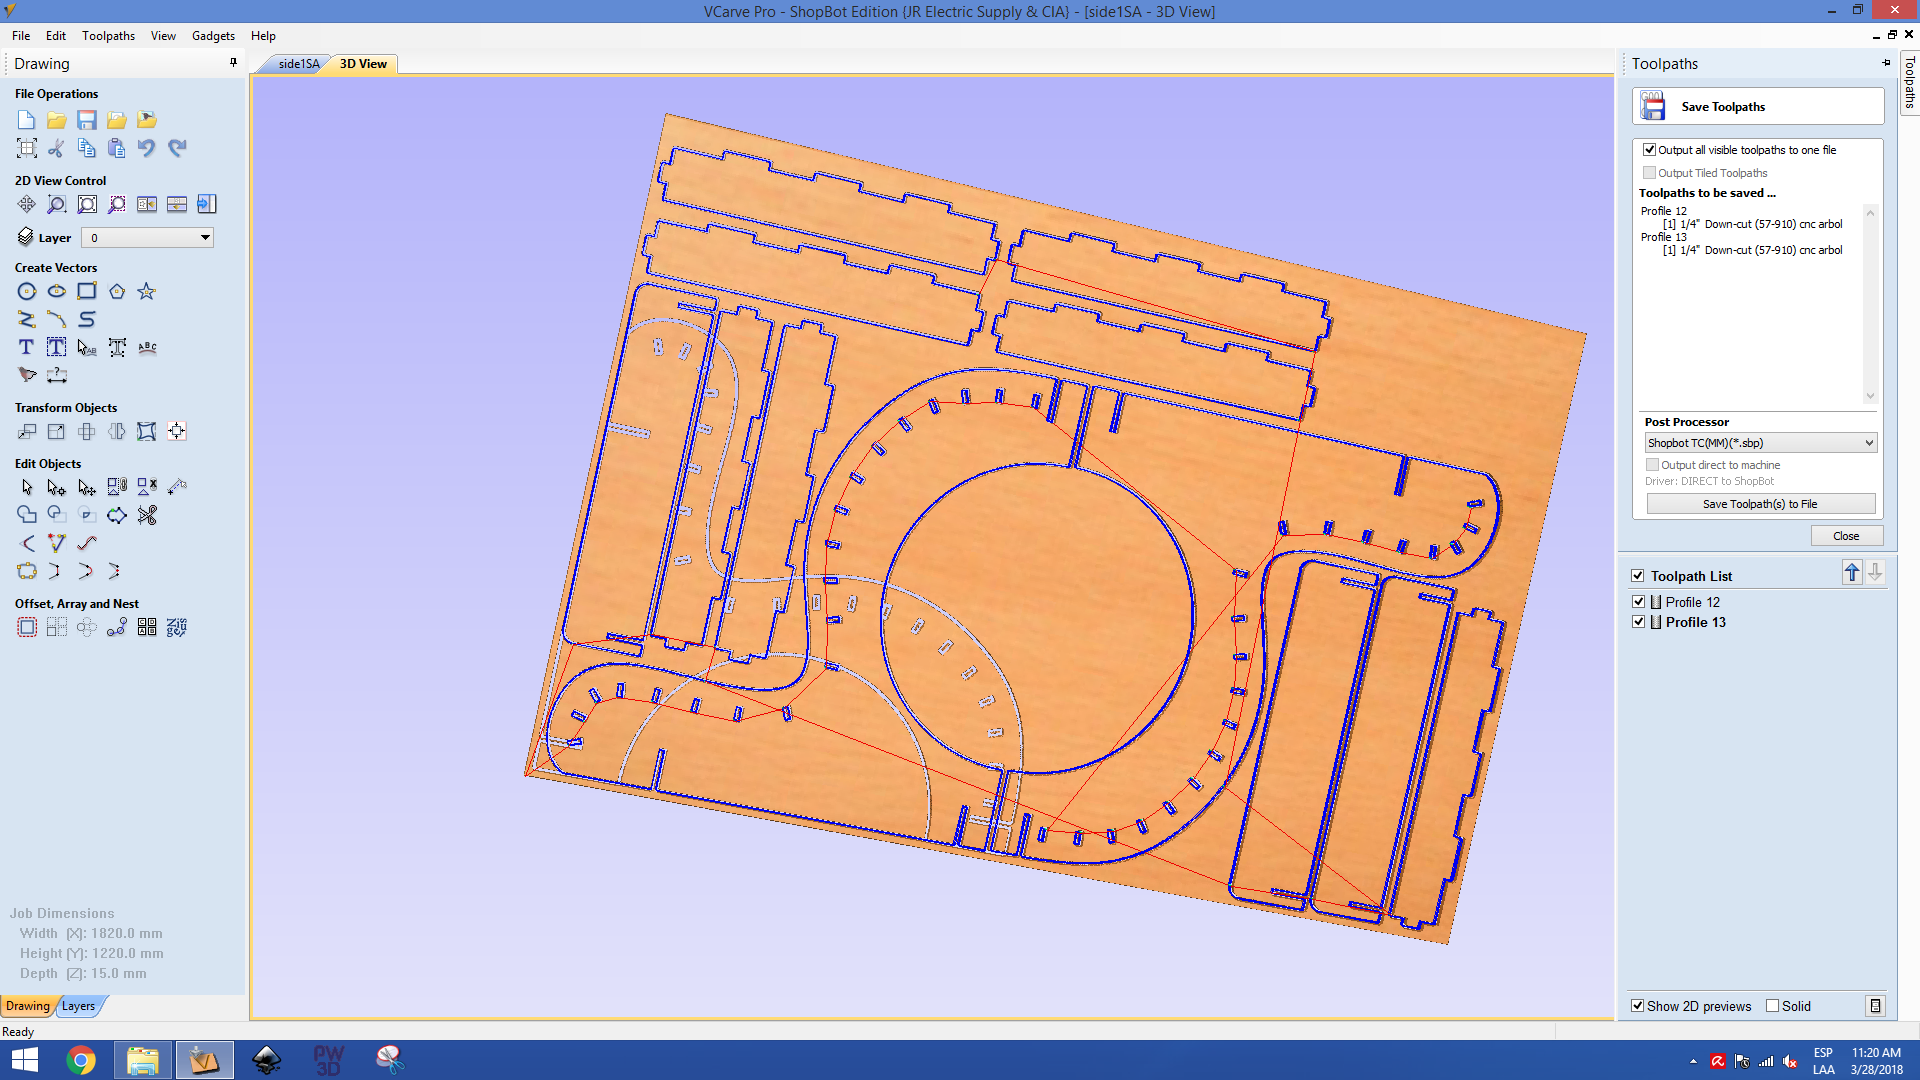
Task: Hide Profile 12 toolpath checkbox
Action: pyautogui.click(x=1638, y=602)
